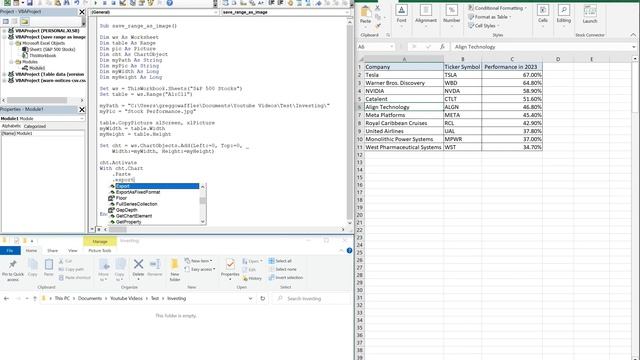Click the insert function fx icon
This screenshot has height=360, width=640.
pyautogui.click(x=442, y=47)
